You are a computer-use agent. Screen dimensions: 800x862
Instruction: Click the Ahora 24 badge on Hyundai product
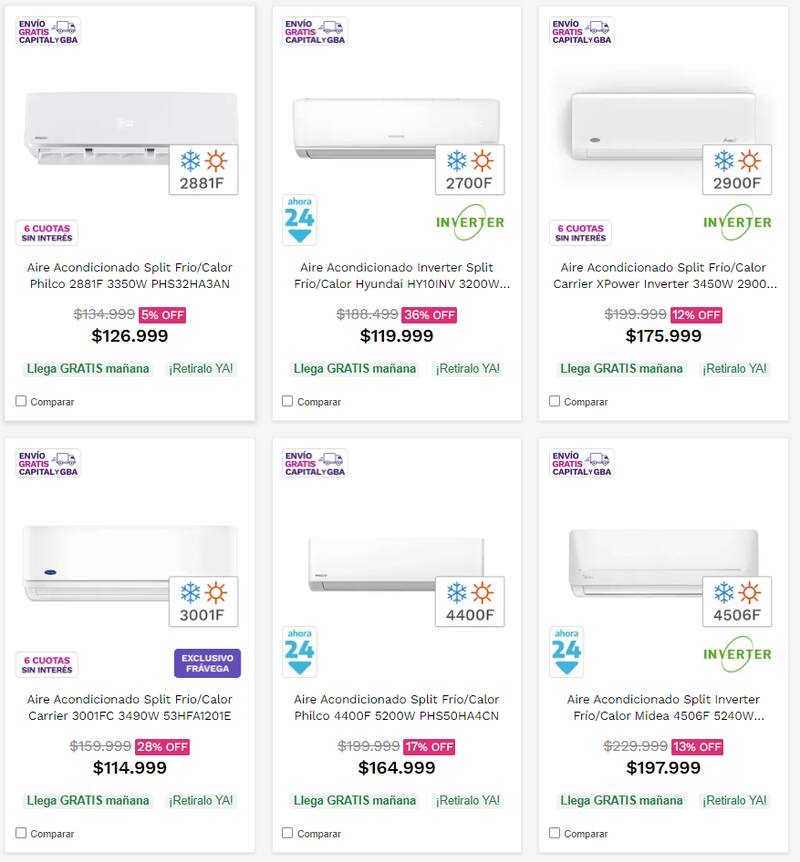point(299,220)
